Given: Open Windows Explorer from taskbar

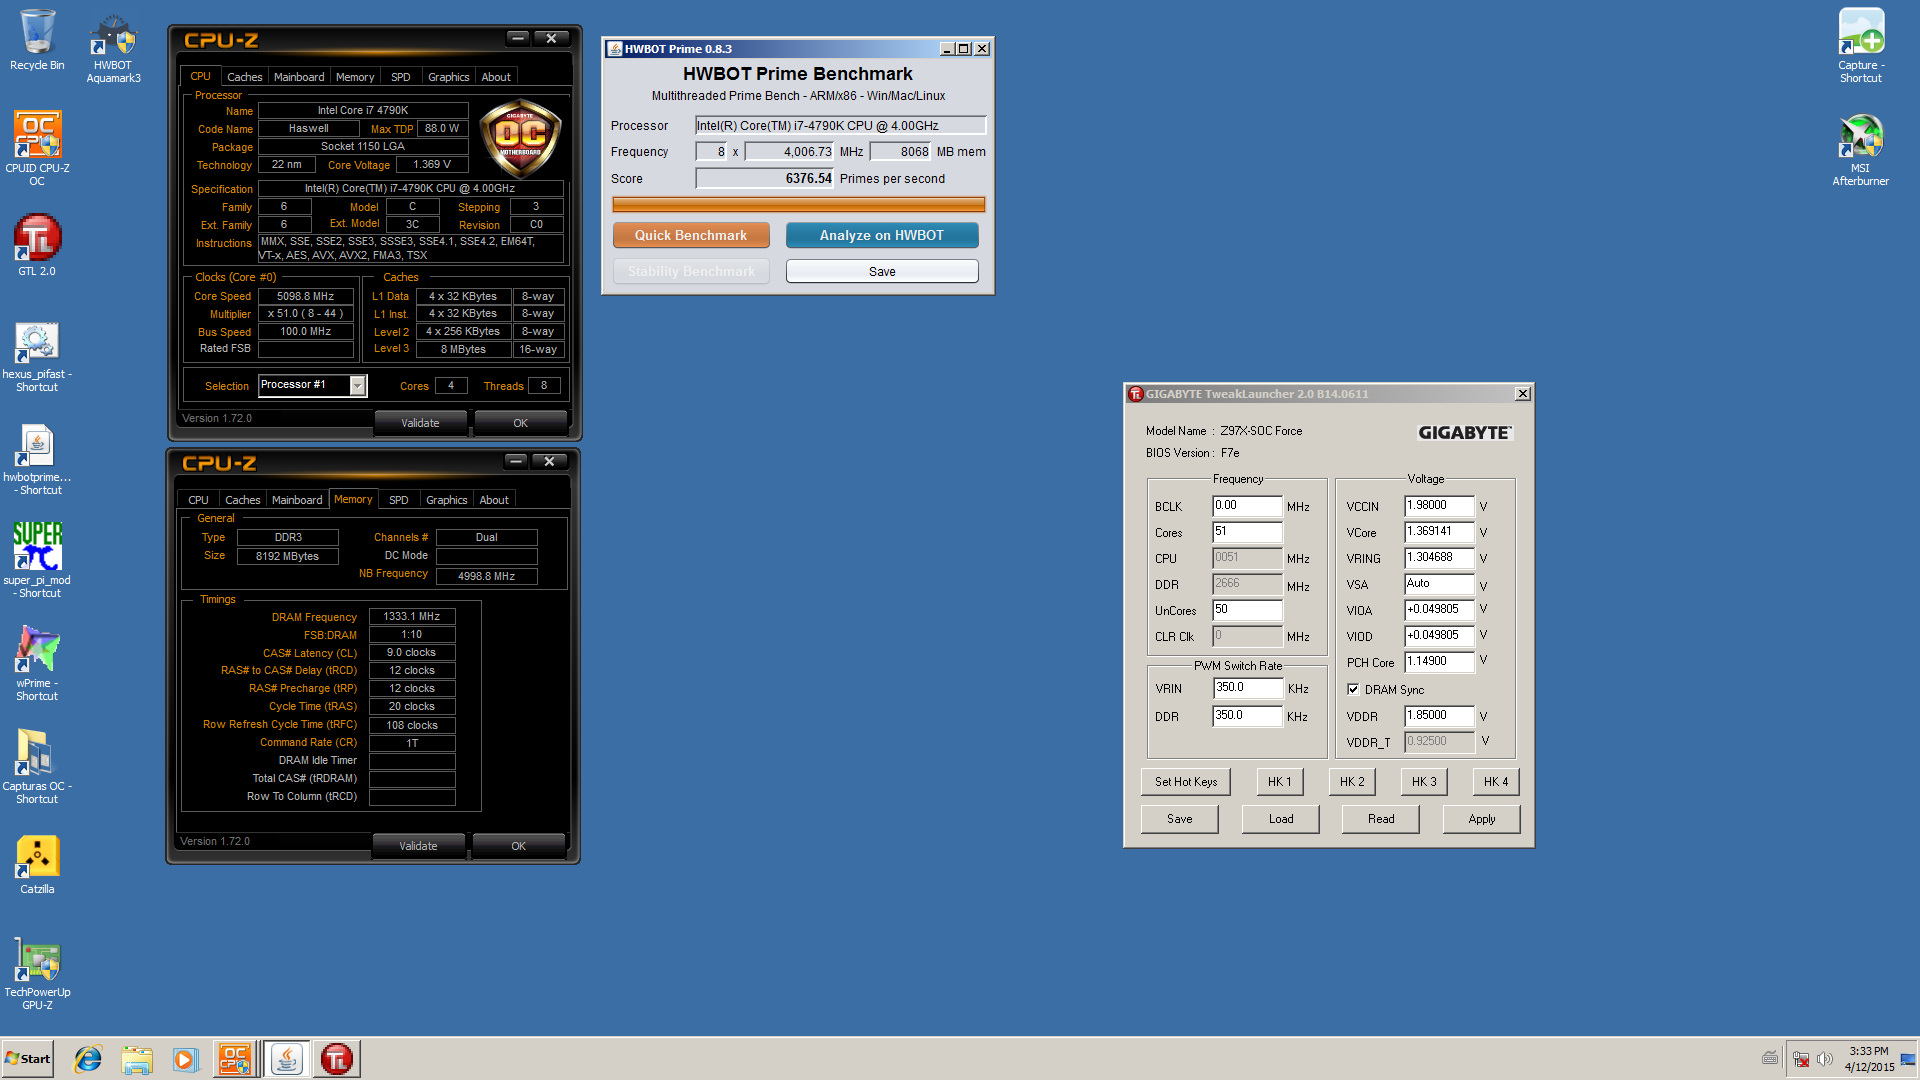Looking at the screenshot, I should 137,1059.
